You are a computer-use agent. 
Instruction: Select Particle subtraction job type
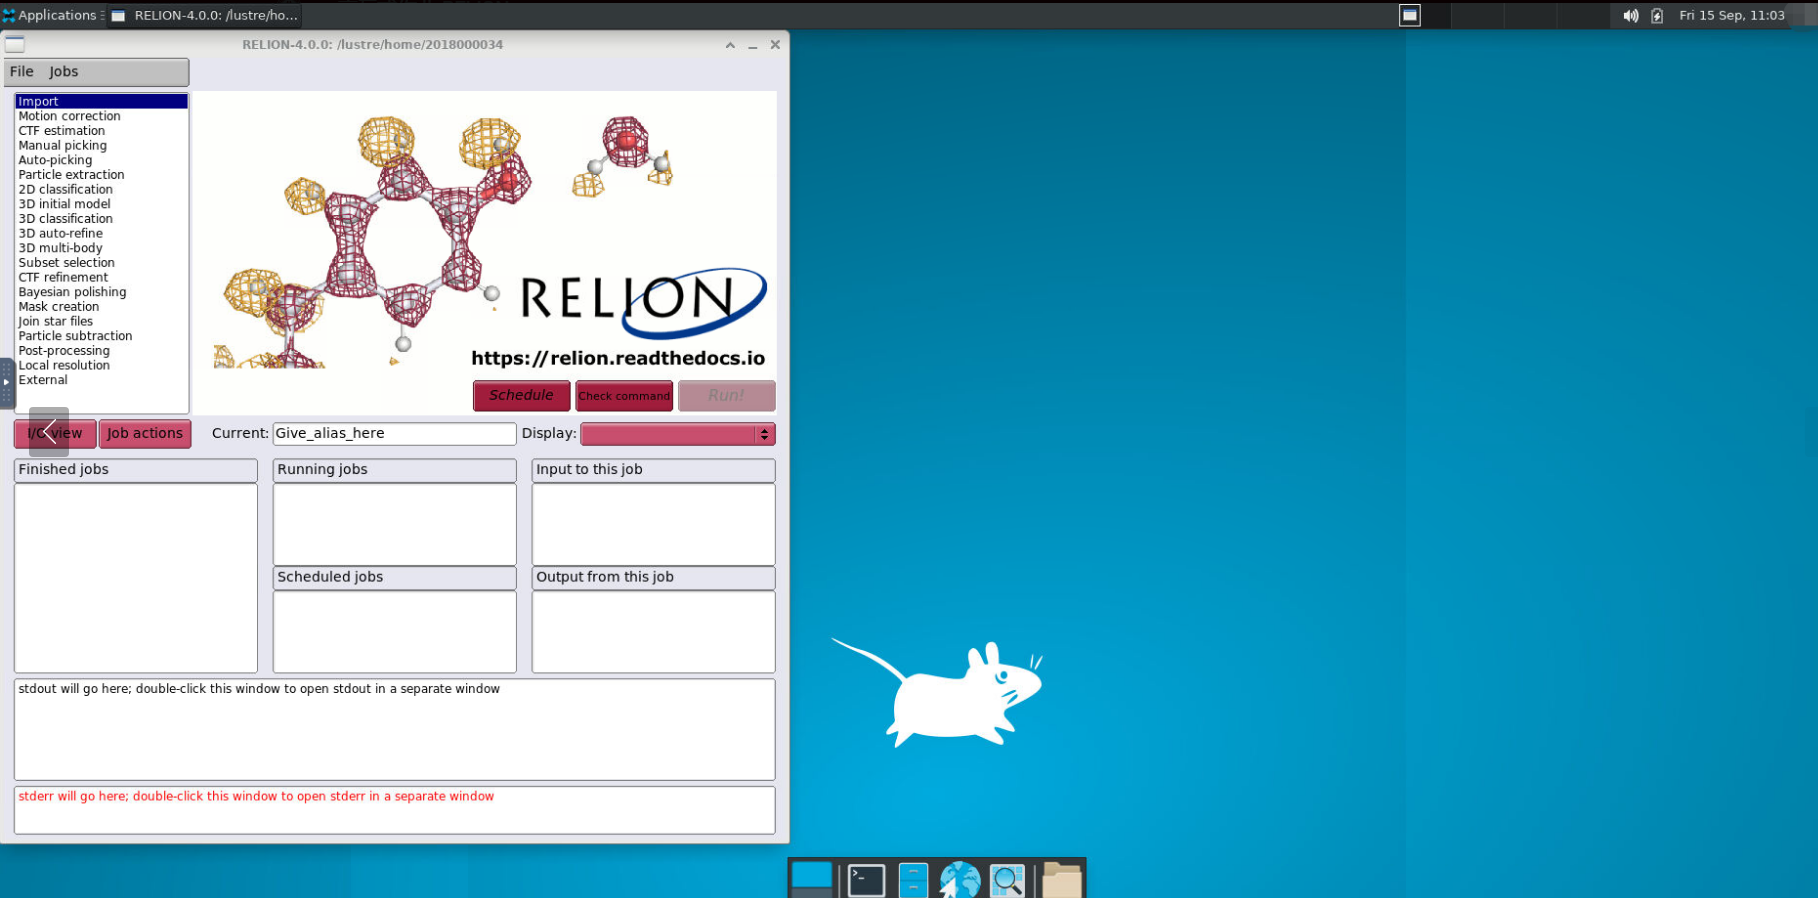101,336
